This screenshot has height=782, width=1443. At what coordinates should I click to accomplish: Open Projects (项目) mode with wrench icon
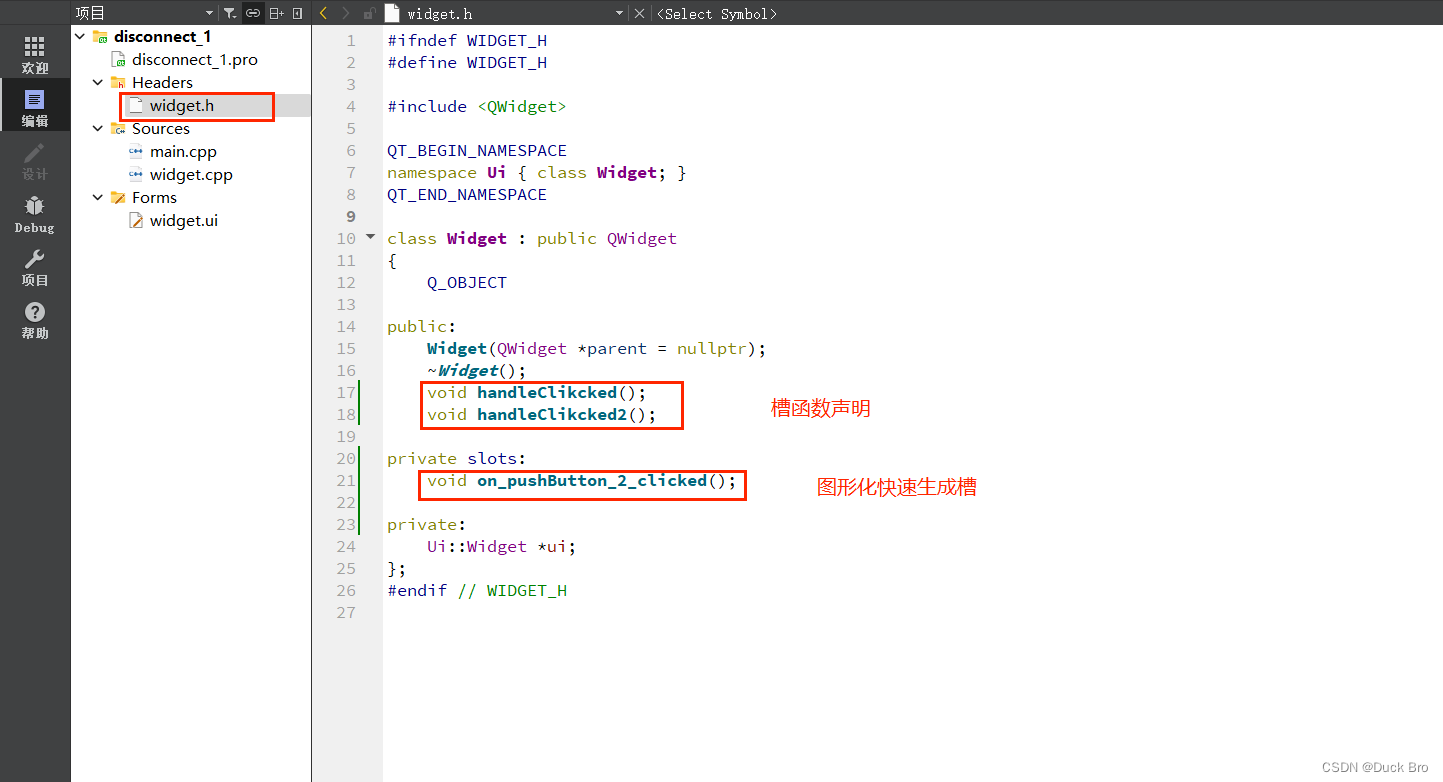click(34, 266)
